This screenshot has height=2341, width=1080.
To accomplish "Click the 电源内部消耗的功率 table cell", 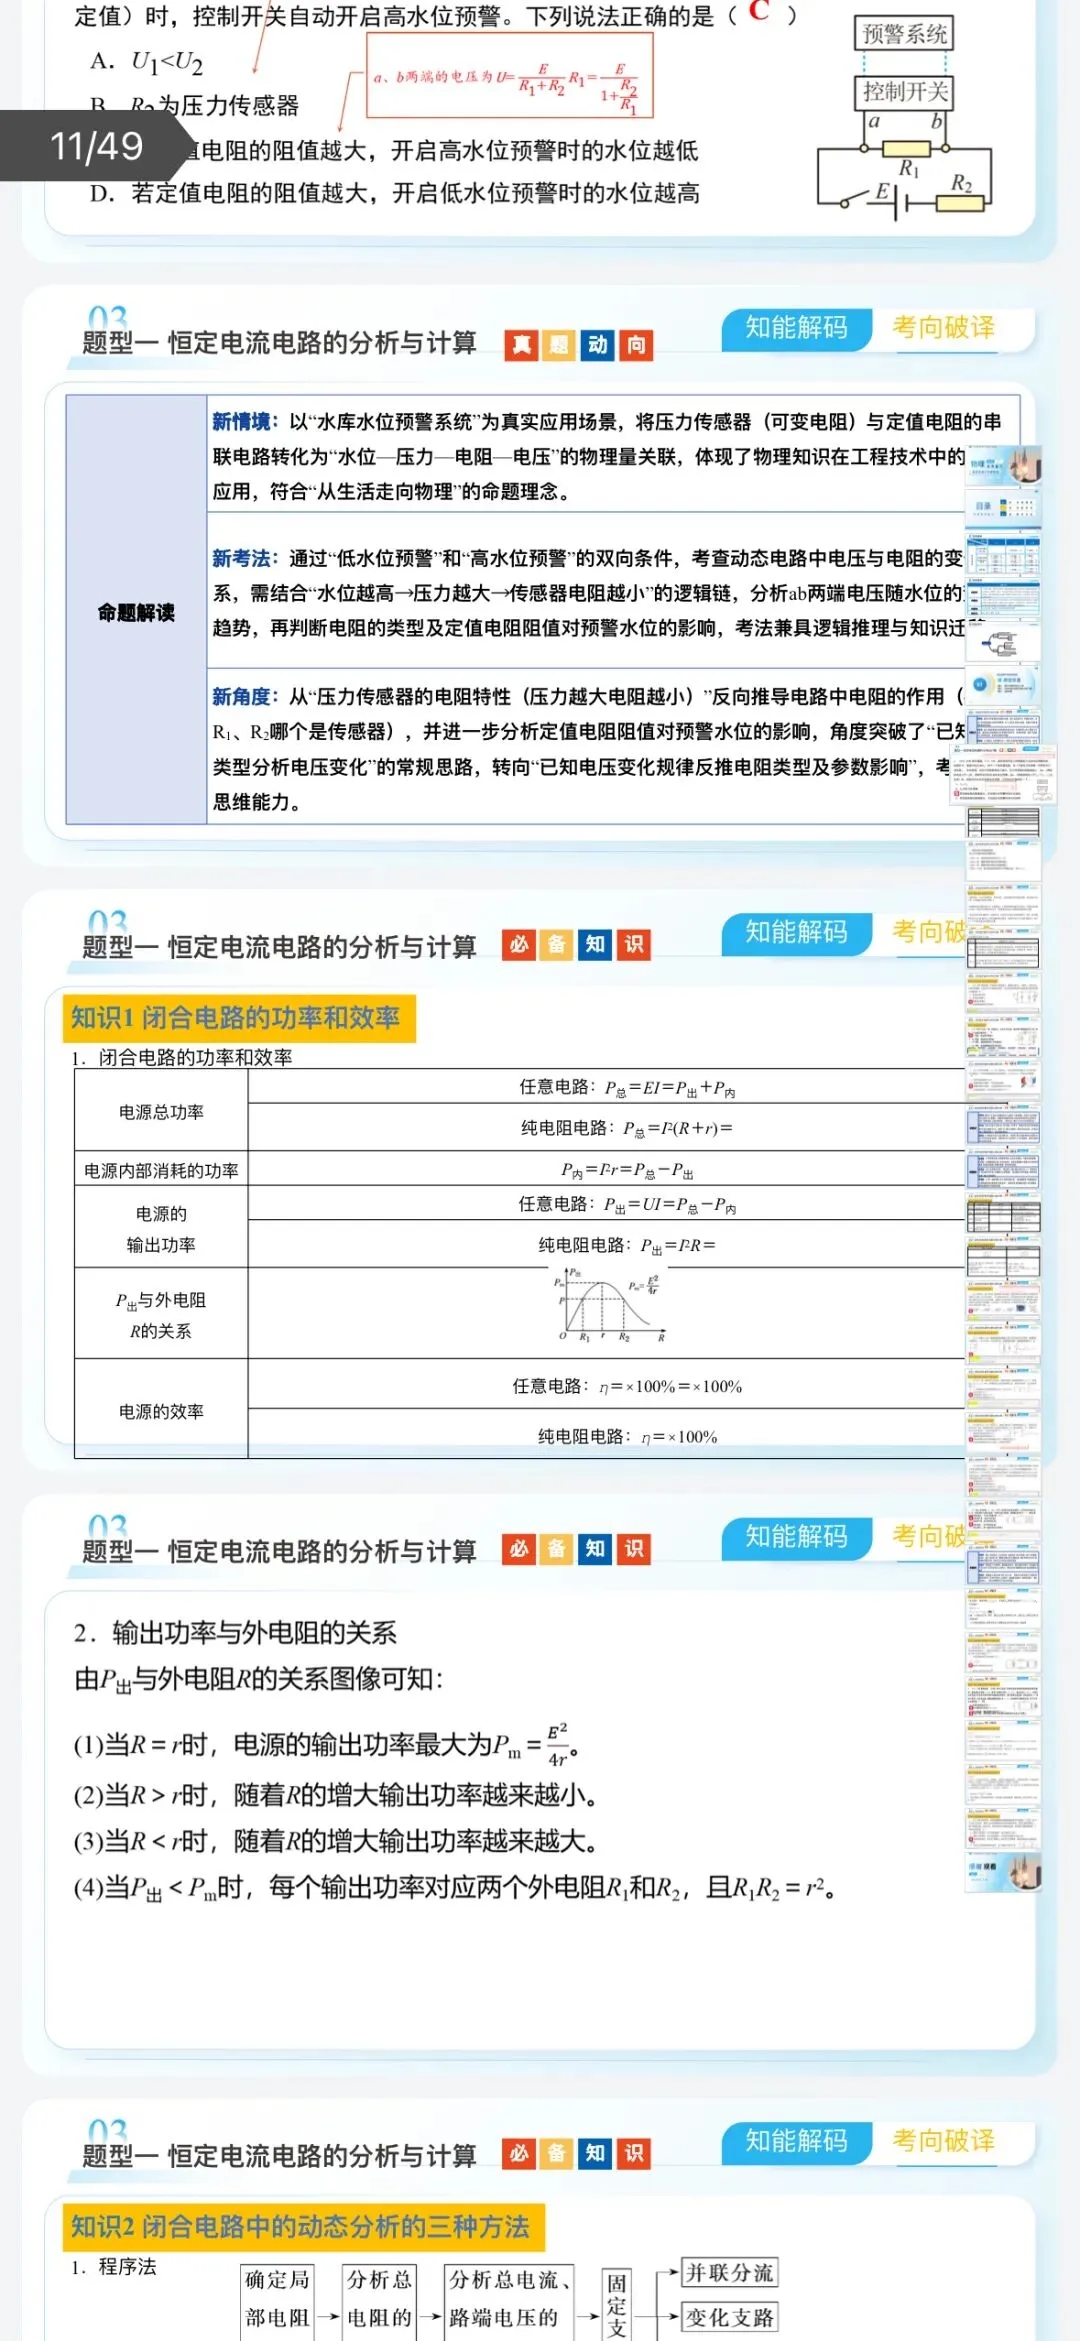I will pos(161,1170).
